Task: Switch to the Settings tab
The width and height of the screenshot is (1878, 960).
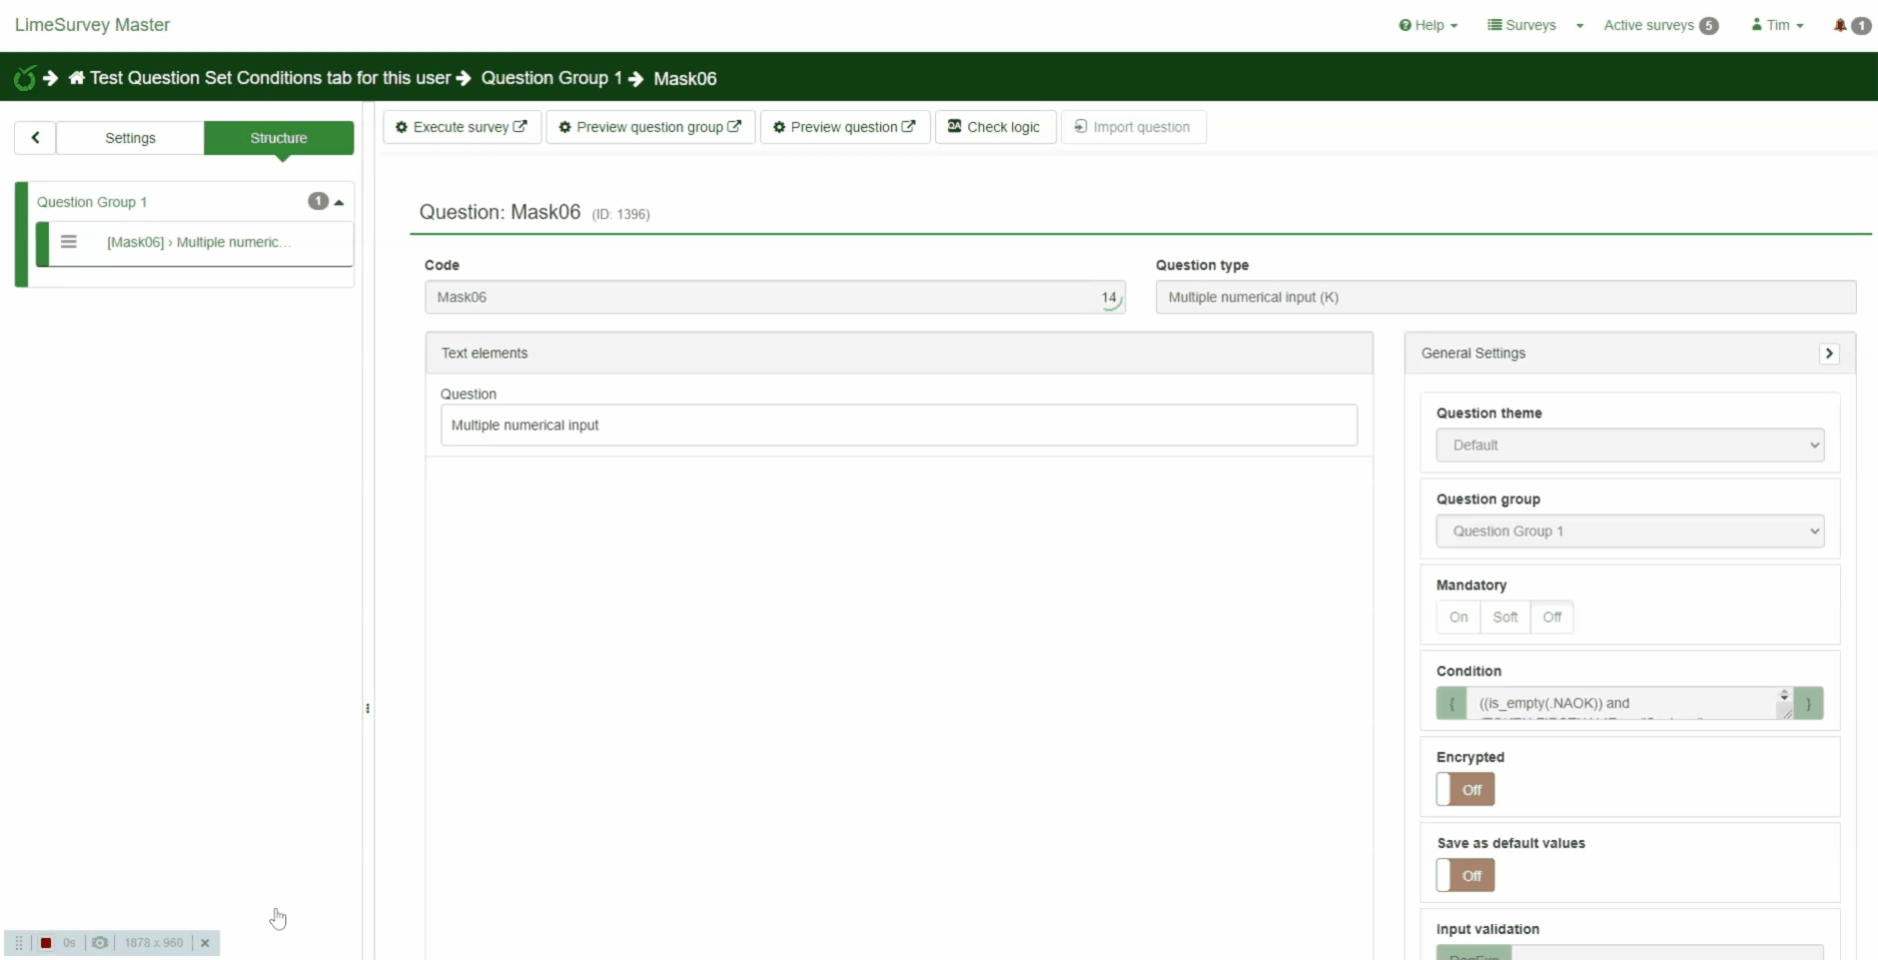Action: coord(130,138)
